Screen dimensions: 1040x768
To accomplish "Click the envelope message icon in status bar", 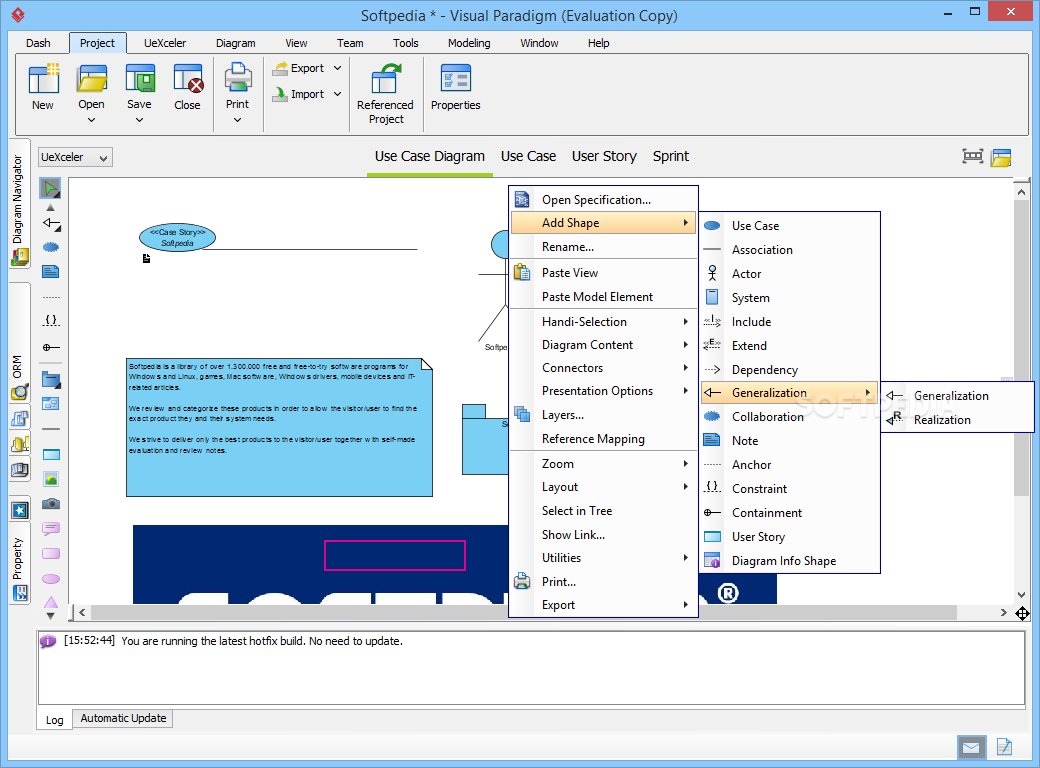I will 972,748.
